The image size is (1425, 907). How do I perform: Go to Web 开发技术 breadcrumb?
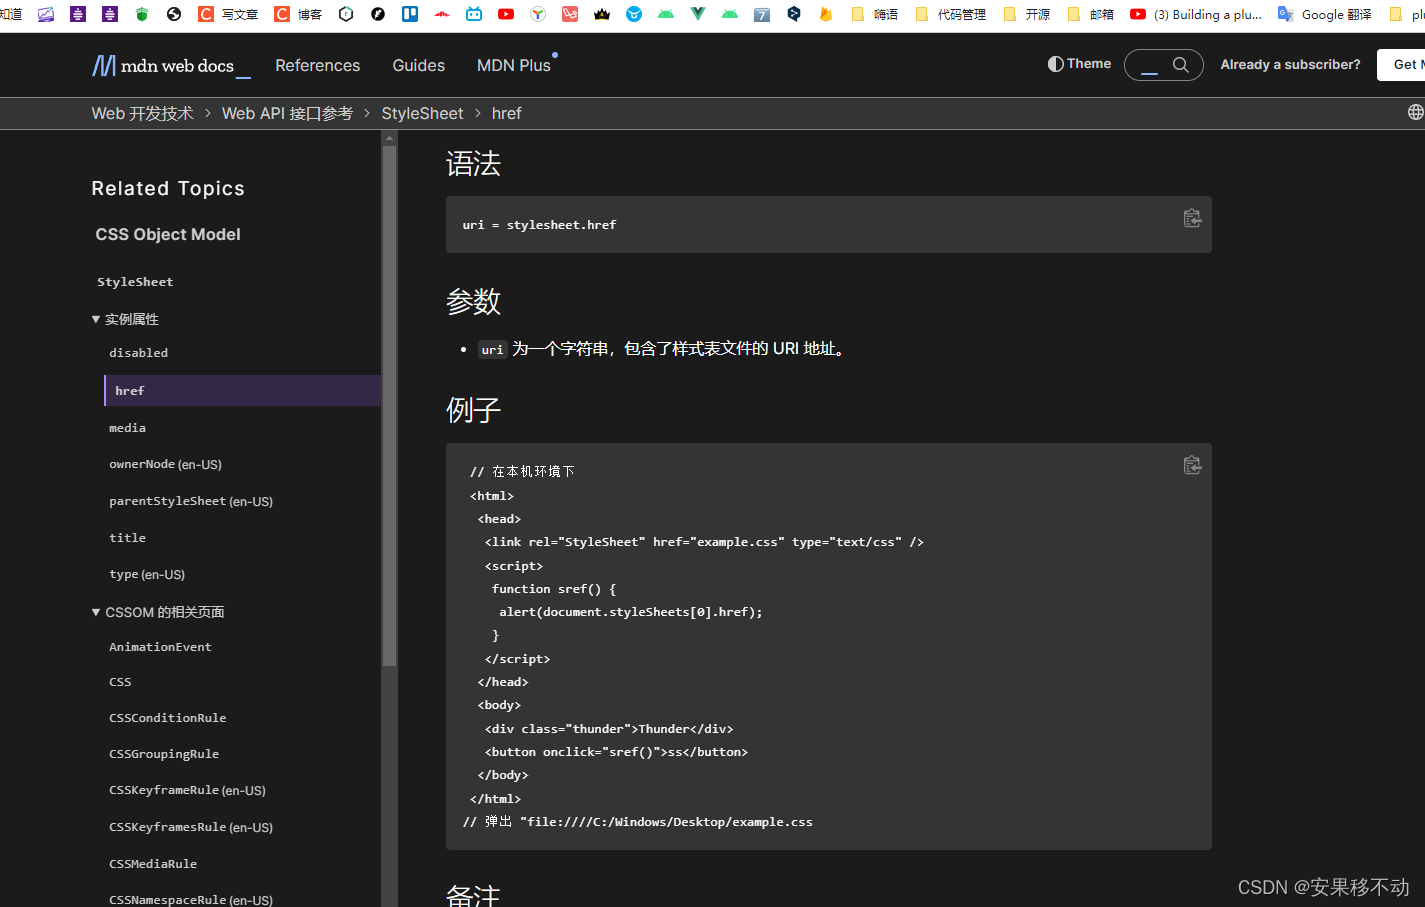click(x=142, y=113)
